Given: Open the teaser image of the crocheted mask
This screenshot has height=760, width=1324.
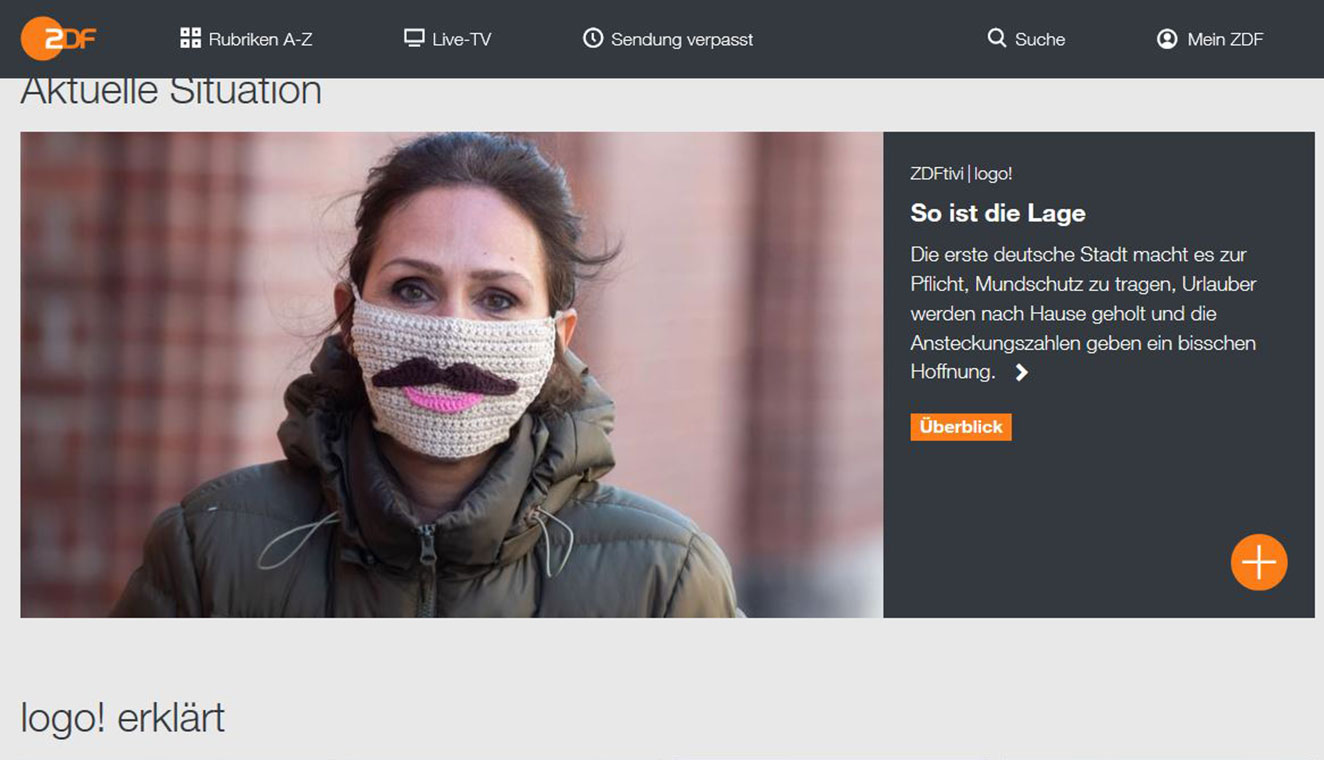Looking at the screenshot, I should 451,374.
